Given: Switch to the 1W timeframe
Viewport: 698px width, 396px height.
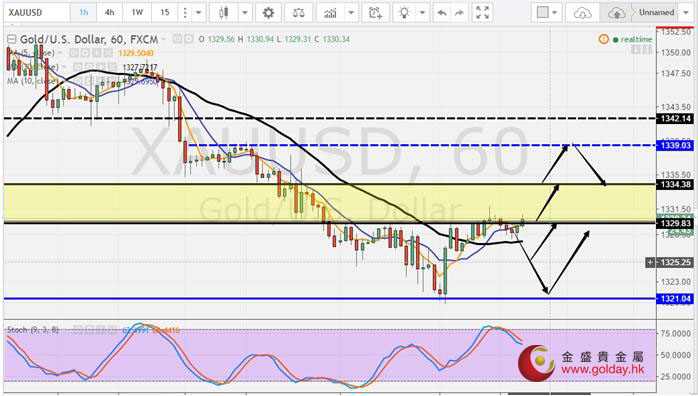Looking at the screenshot, I should (x=137, y=12).
